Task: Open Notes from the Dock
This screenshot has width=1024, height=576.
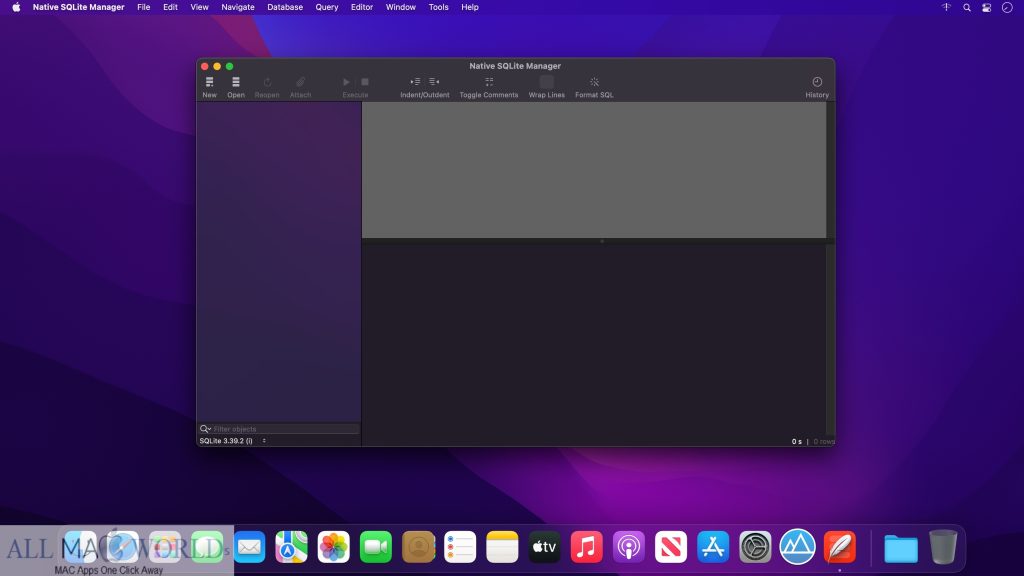Action: (502, 547)
